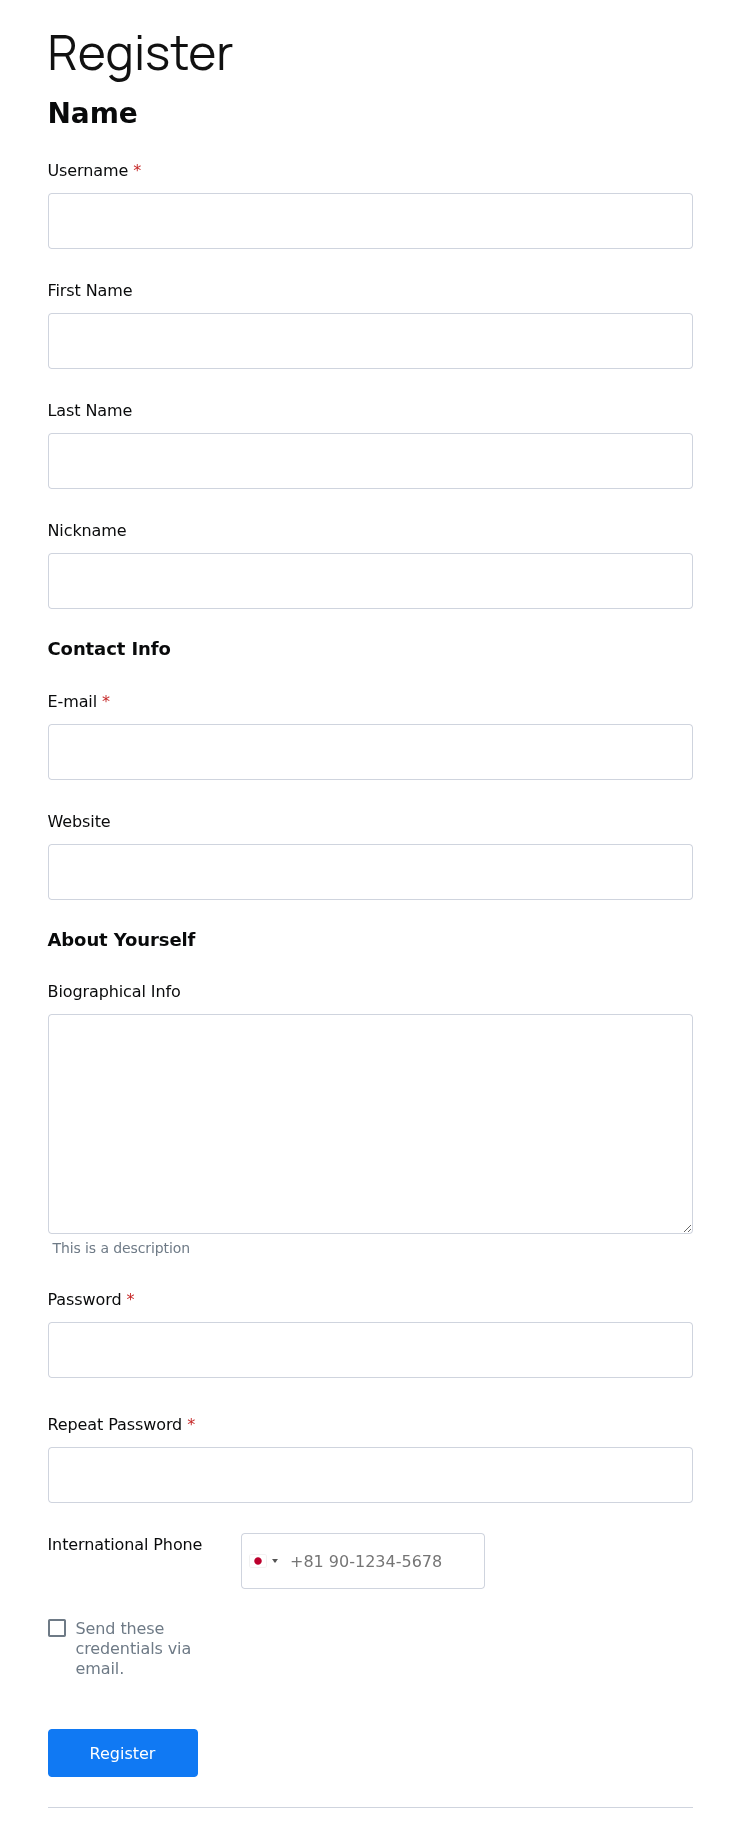745x1840 pixels.
Task: Open the phone country code dropdown arrow
Action: [275, 1561]
